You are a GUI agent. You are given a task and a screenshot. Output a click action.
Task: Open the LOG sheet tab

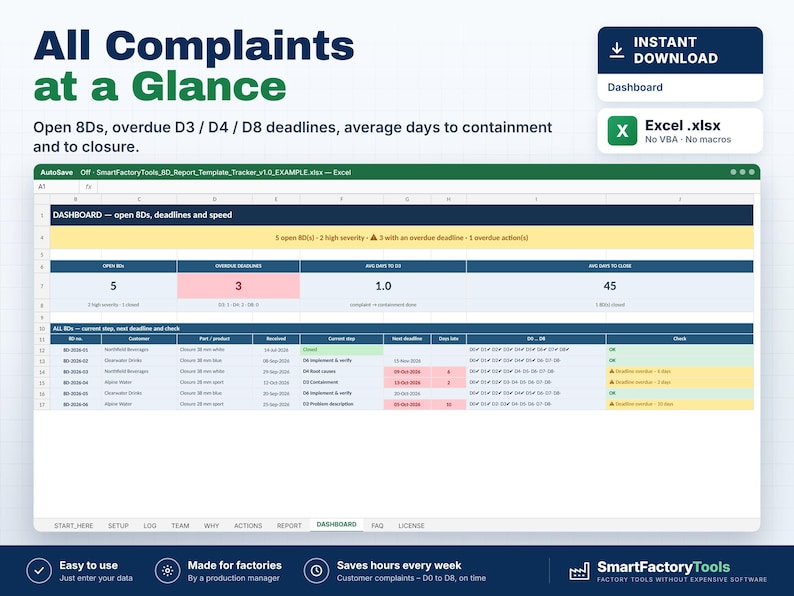click(150, 526)
